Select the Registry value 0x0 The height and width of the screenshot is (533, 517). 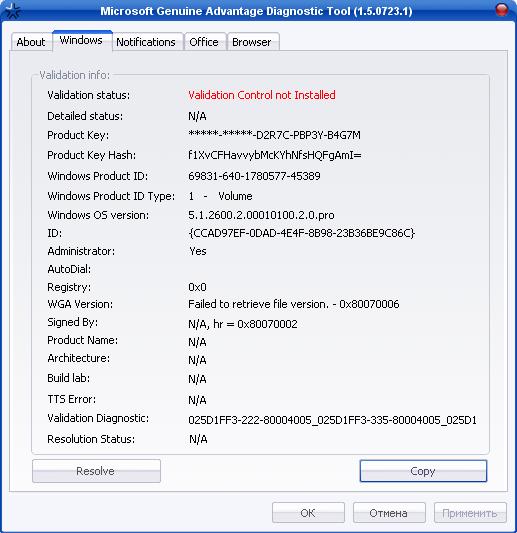197,287
